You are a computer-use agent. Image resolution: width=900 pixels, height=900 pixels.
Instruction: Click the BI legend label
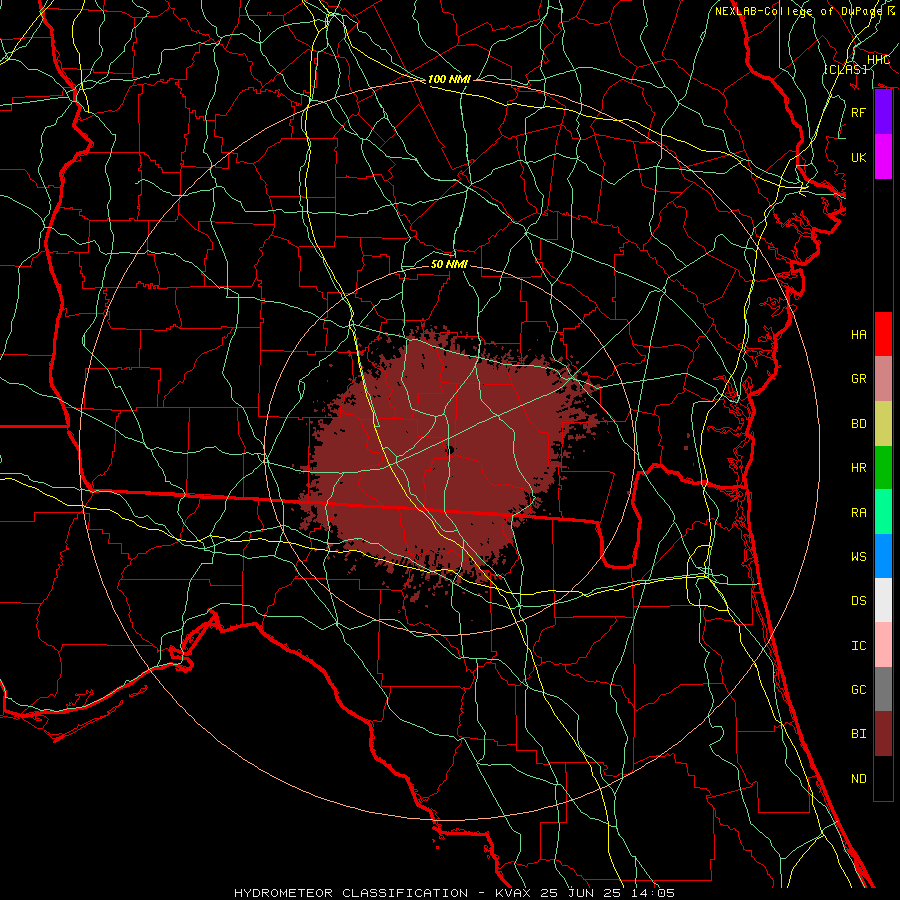pyautogui.click(x=858, y=734)
